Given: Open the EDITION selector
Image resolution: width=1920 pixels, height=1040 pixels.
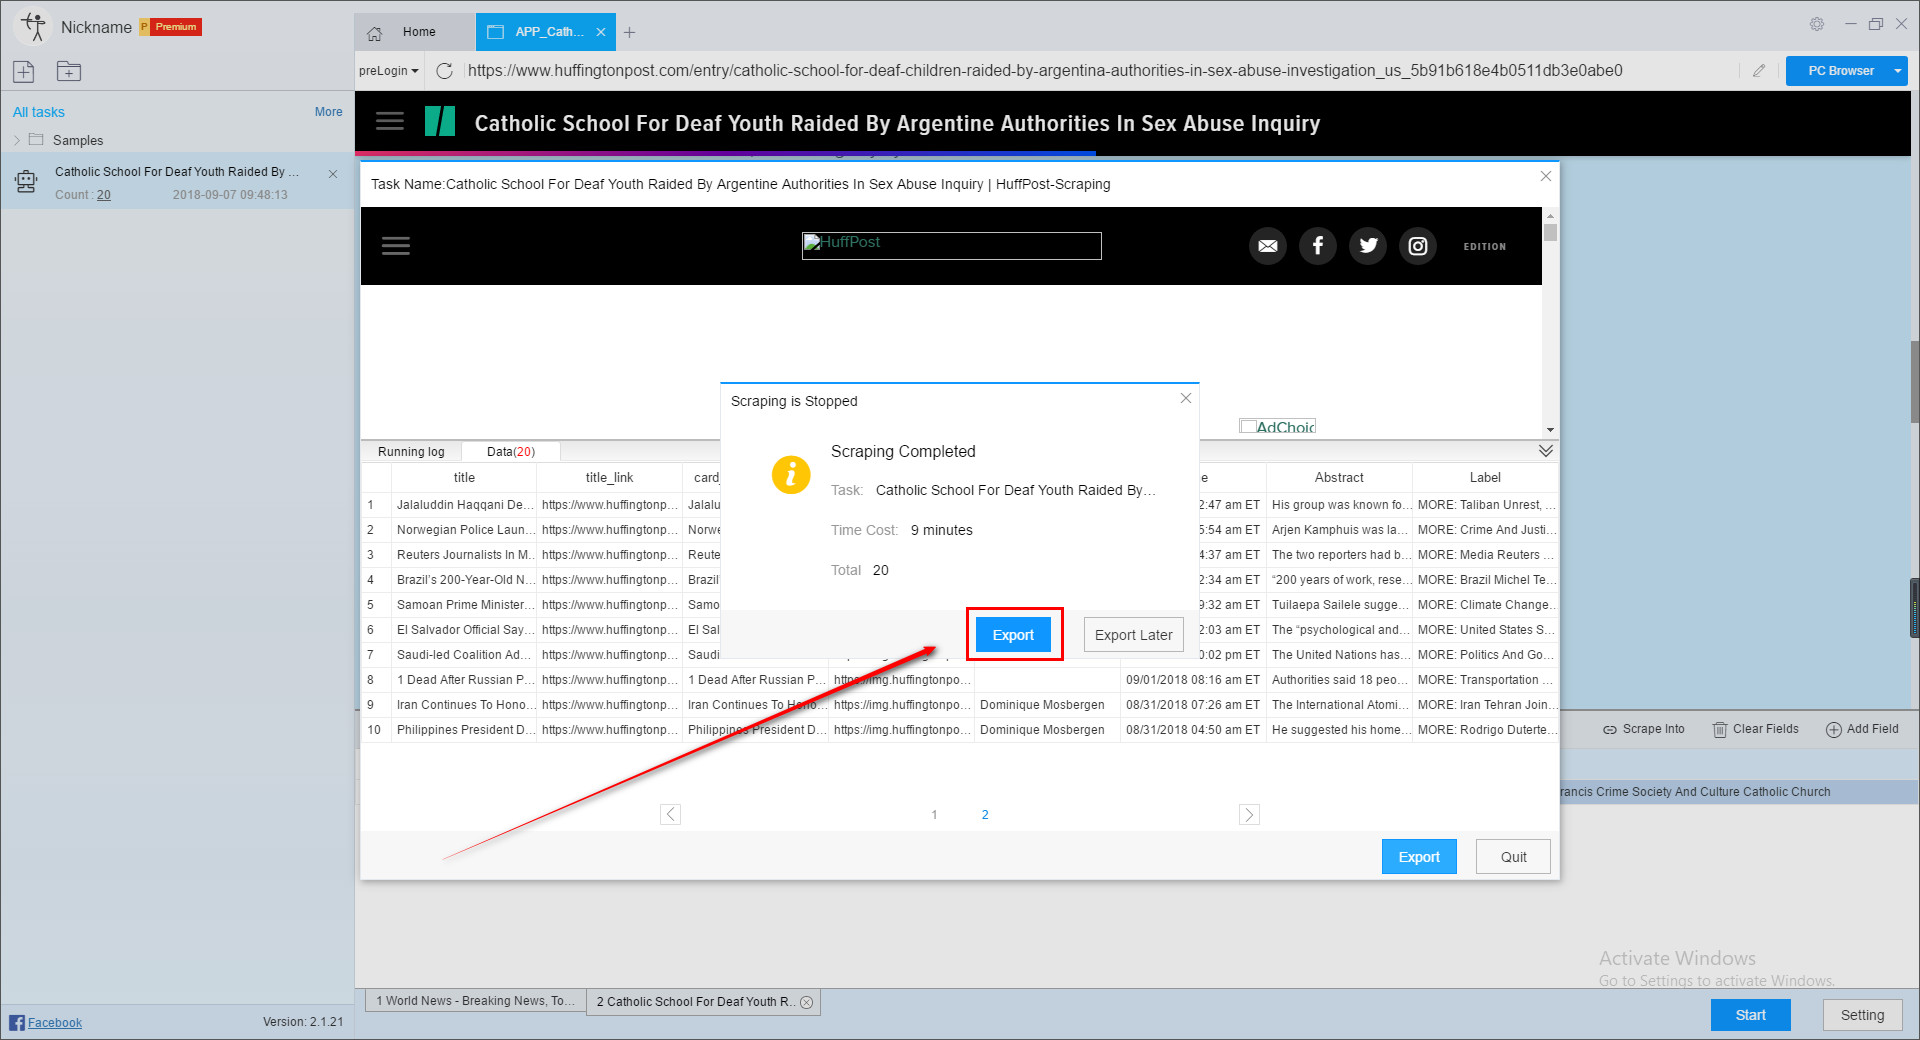Looking at the screenshot, I should pyautogui.click(x=1485, y=247).
